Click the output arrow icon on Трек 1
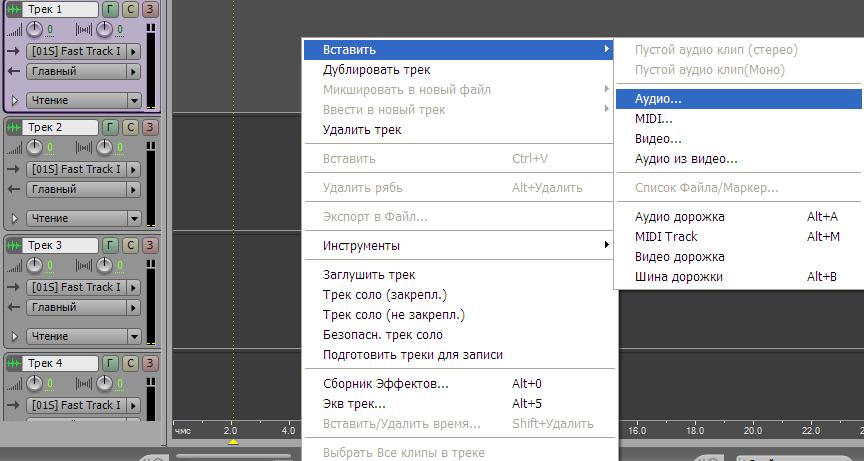Screen dimensions: 864x461 coord(13,72)
